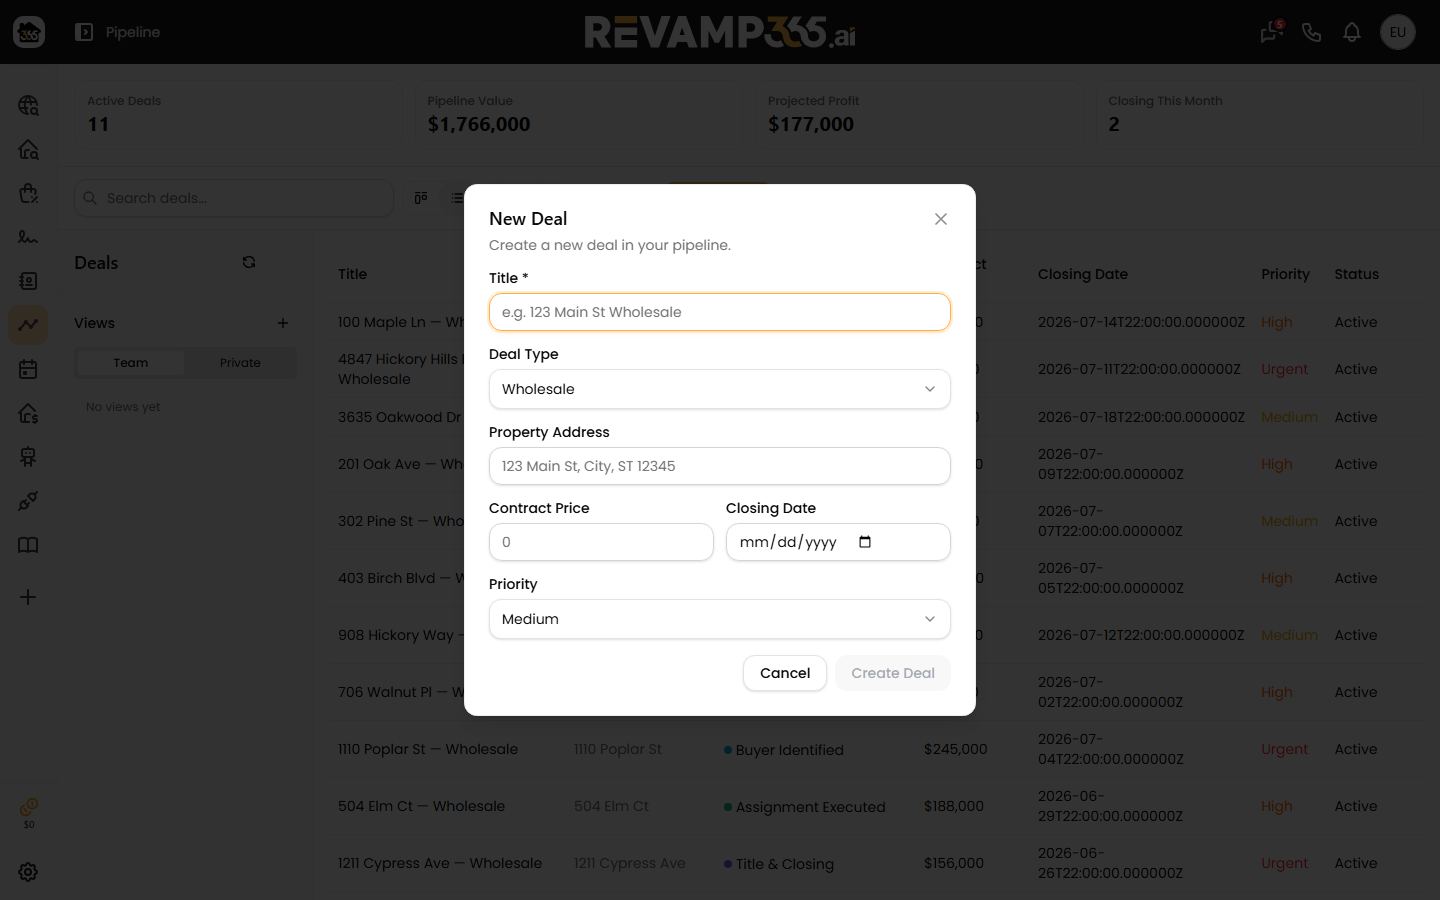Select the Team views tab
The width and height of the screenshot is (1440, 900).
[x=131, y=363]
